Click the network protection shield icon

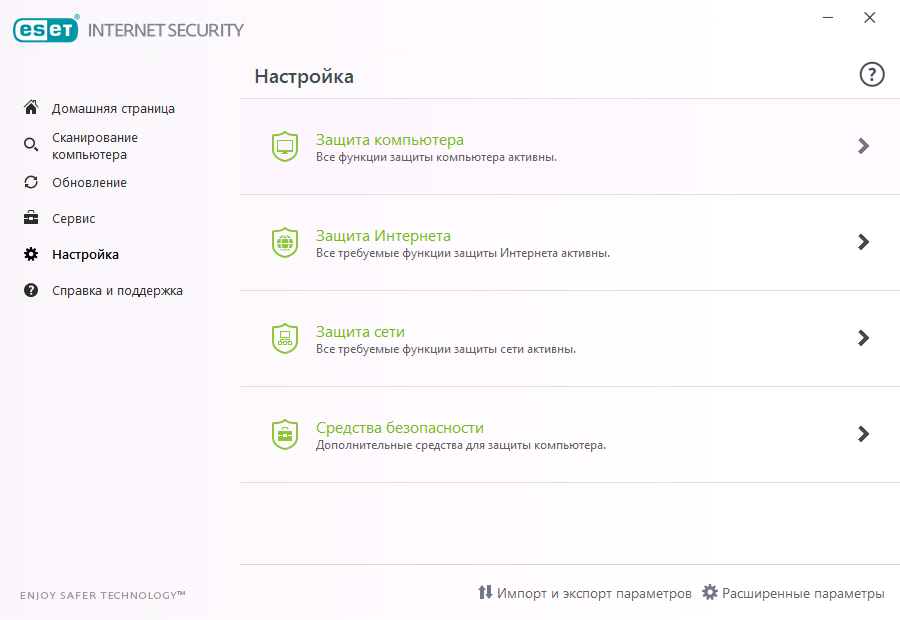click(285, 338)
